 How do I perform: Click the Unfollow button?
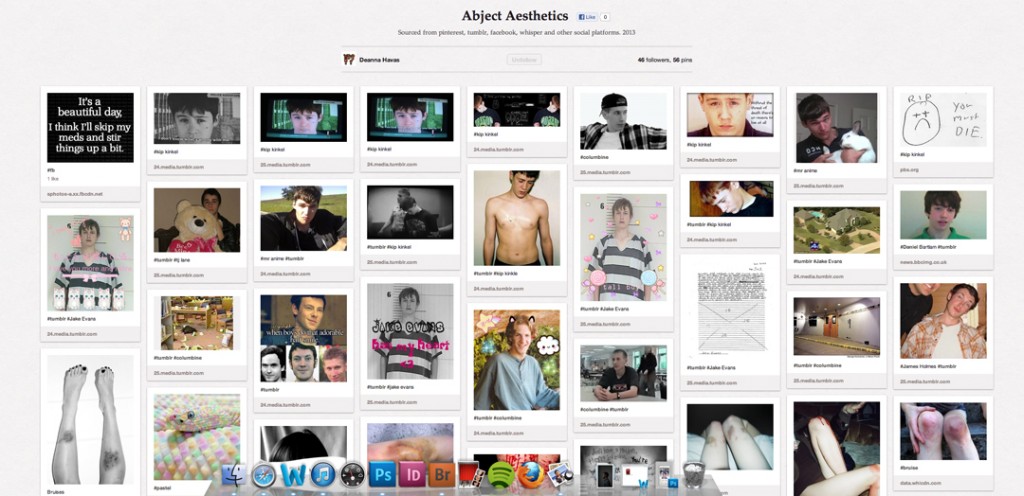524,59
